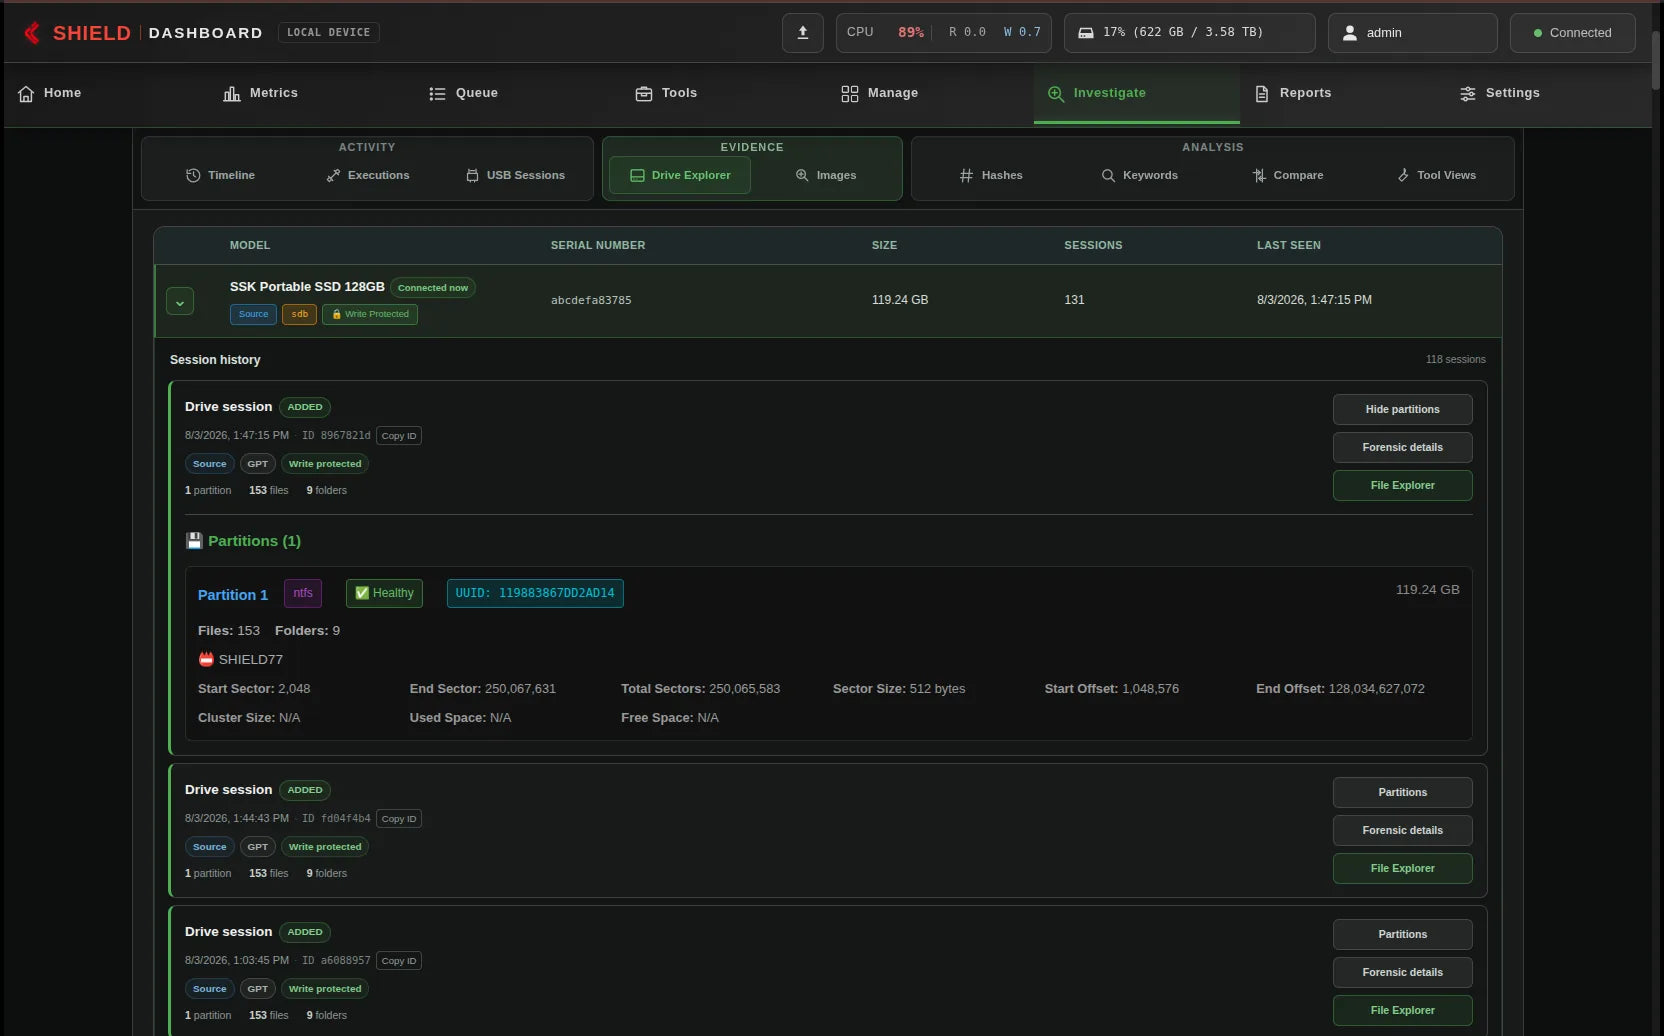Click the SHIELD logo chevron icon
The width and height of the screenshot is (1664, 1036).
point(32,33)
